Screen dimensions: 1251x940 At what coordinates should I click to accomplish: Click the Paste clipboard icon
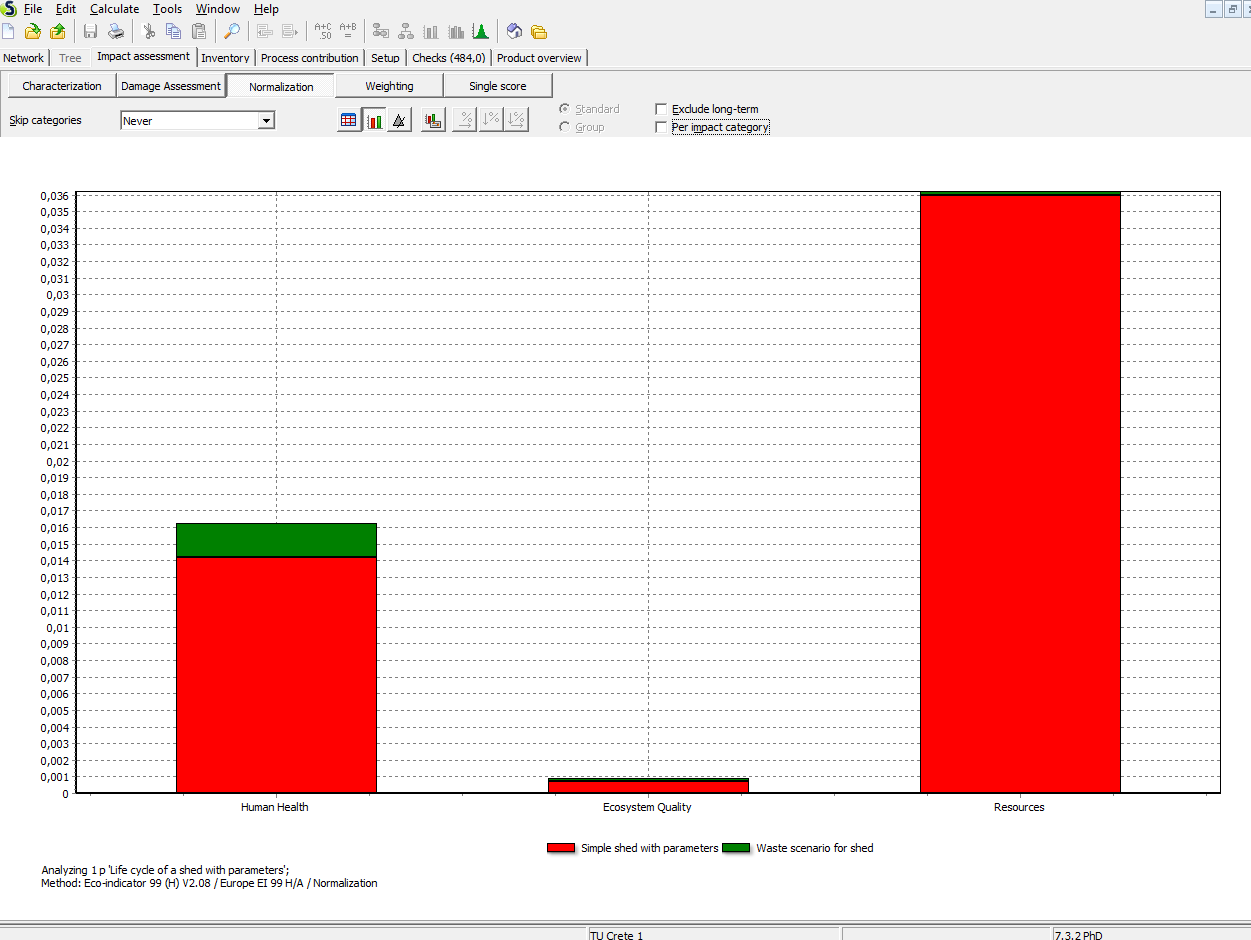click(199, 31)
